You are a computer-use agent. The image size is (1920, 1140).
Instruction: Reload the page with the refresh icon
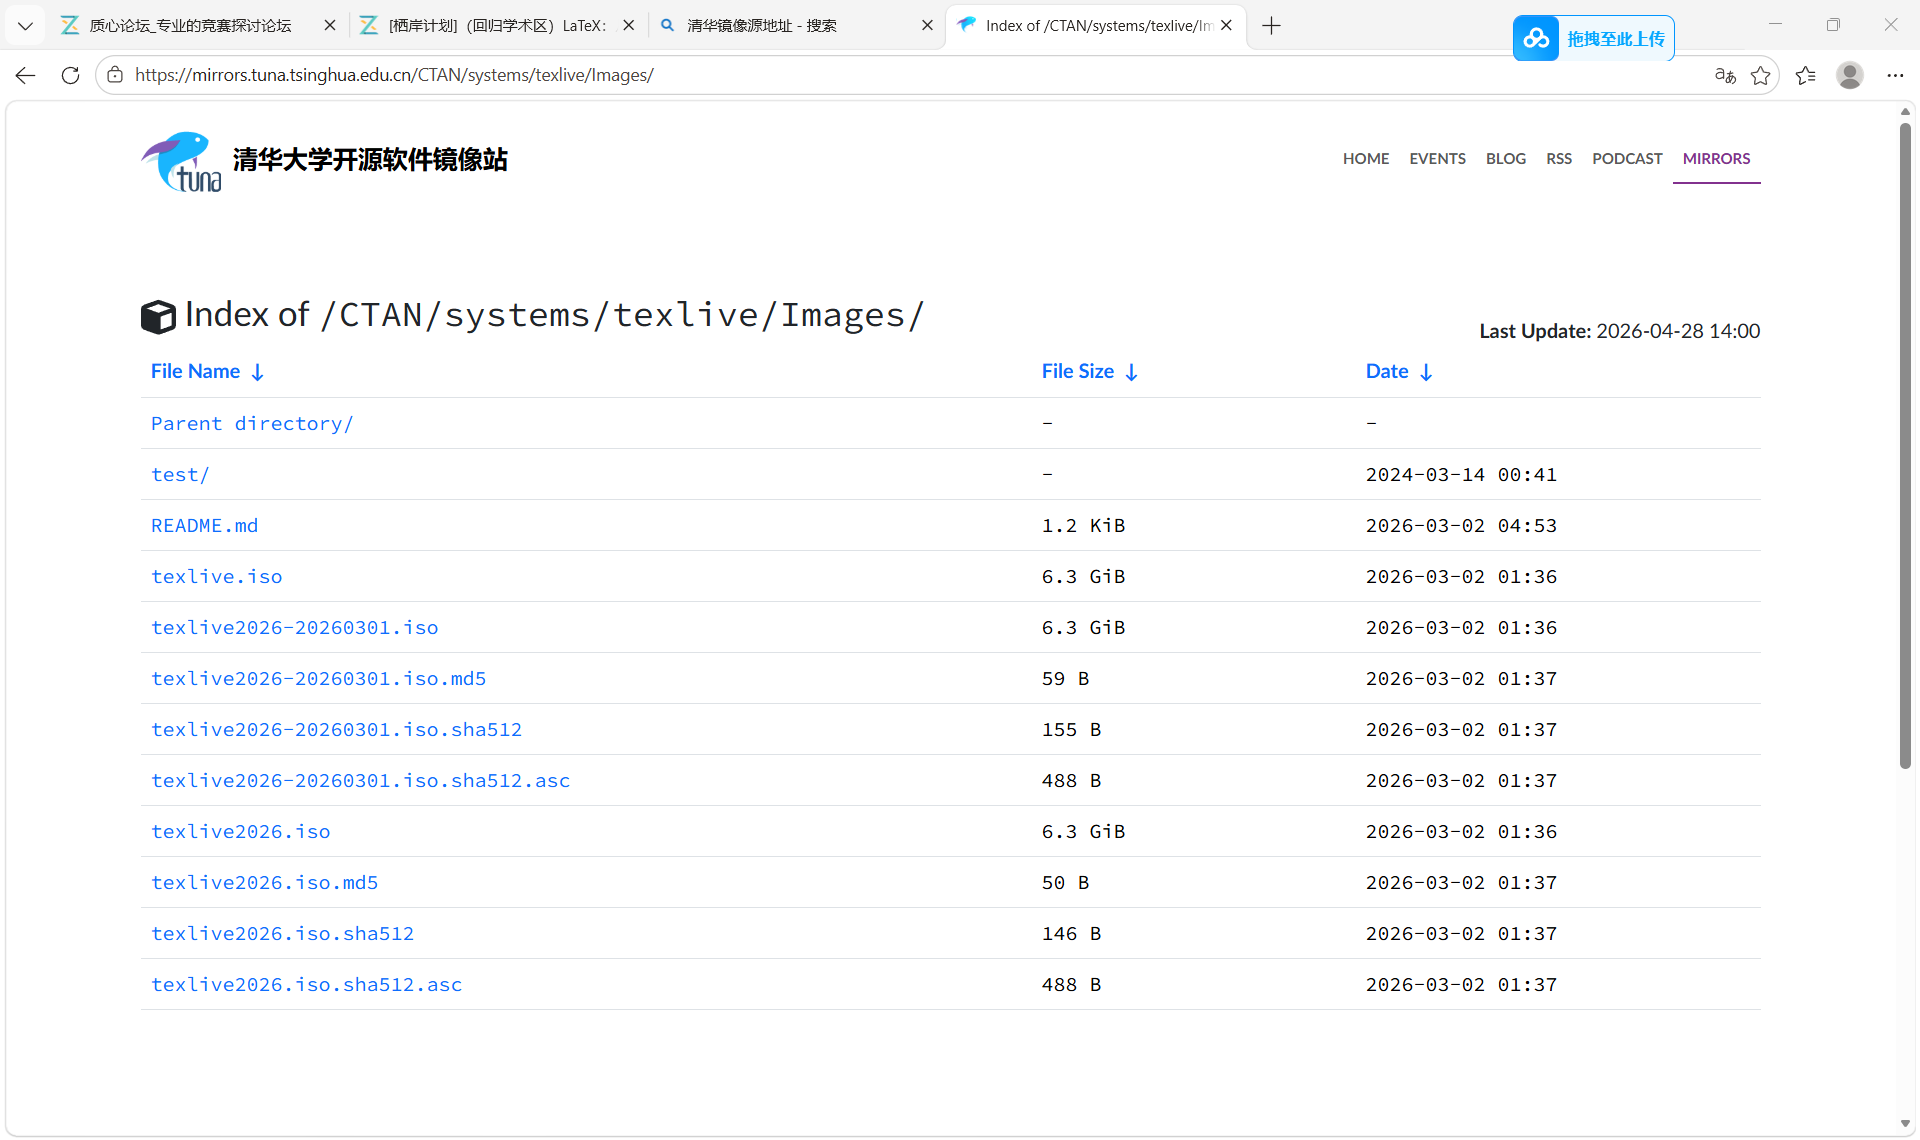(70, 75)
